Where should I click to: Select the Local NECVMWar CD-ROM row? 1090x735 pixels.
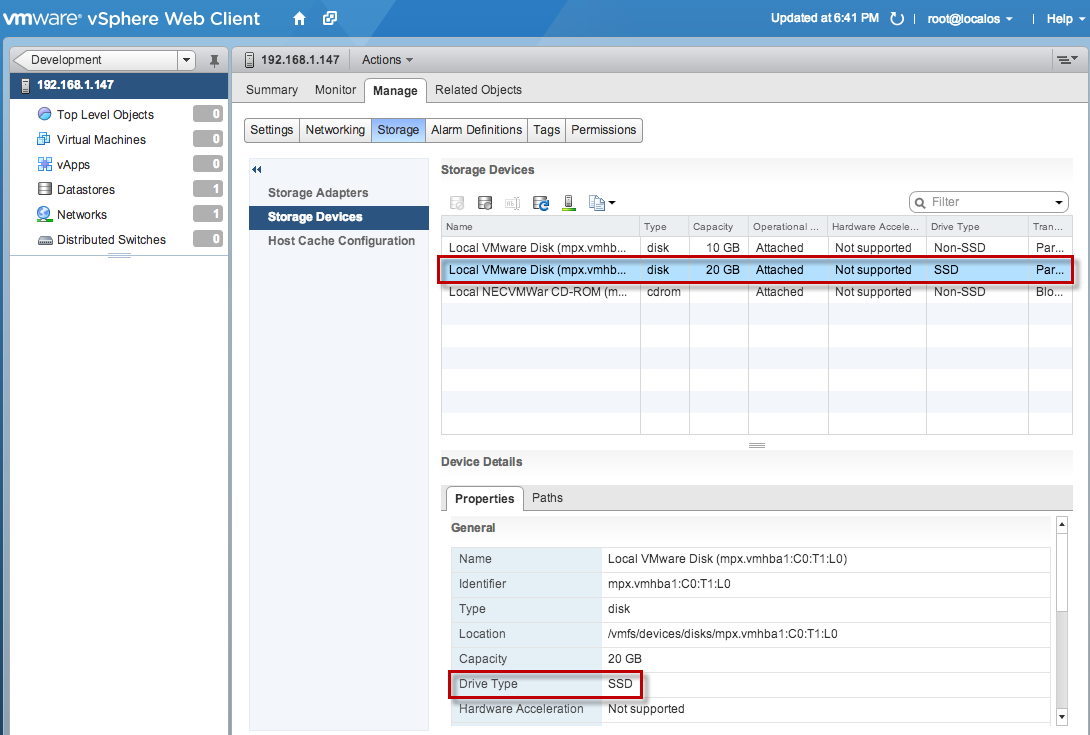coord(756,292)
